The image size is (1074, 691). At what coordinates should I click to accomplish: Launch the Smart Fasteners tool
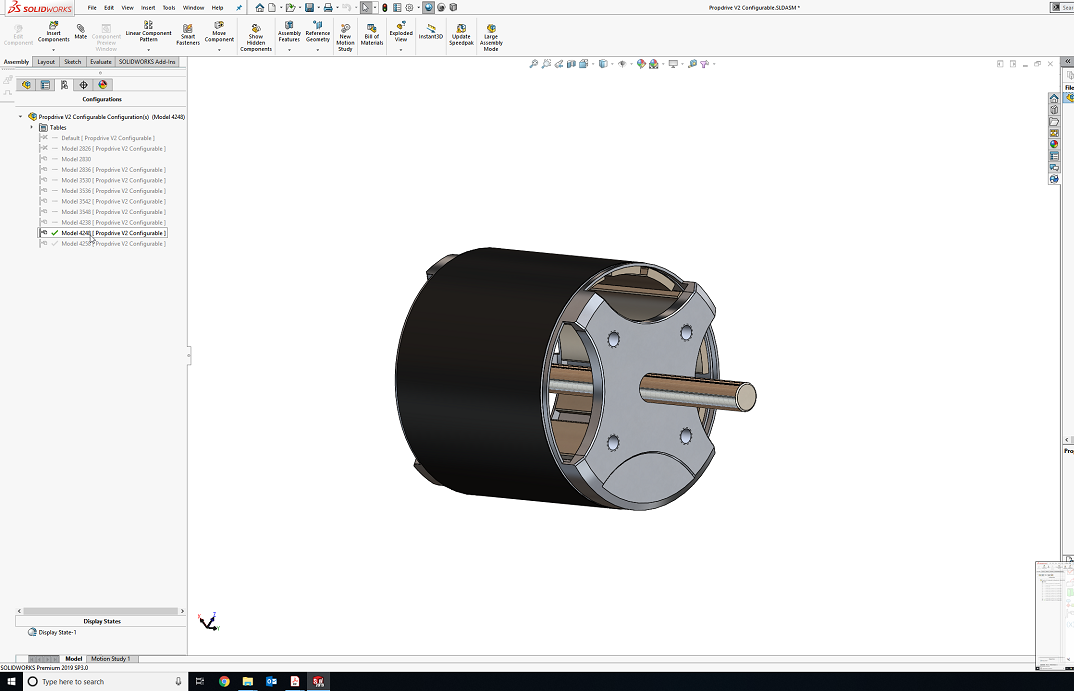coord(188,35)
